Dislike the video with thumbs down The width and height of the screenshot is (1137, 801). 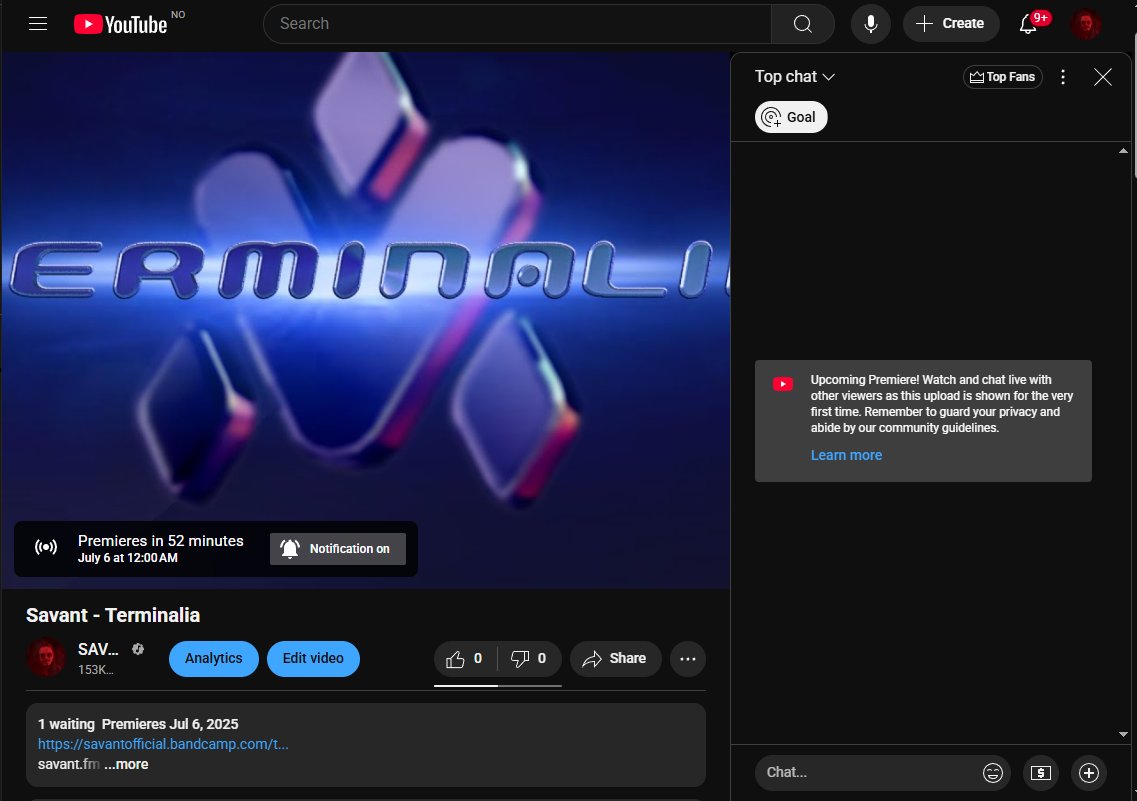pyautogui.click(x=529, y=658)
